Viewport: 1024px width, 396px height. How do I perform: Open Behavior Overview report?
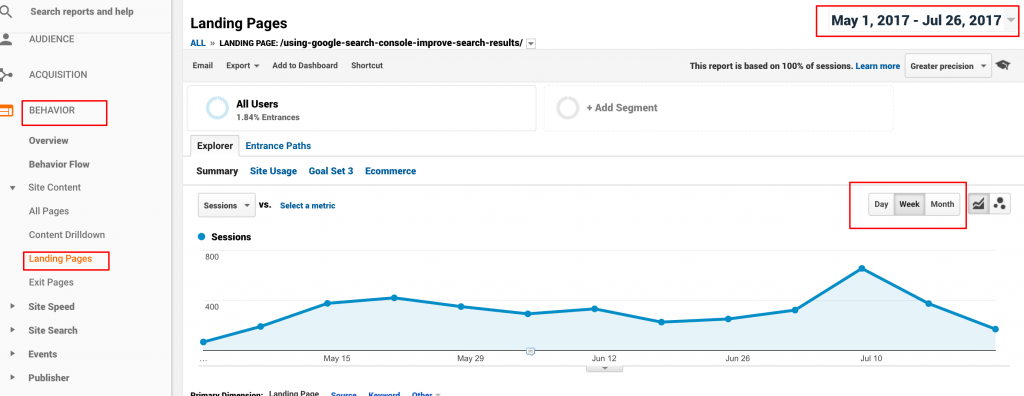[x=48, y=140]
